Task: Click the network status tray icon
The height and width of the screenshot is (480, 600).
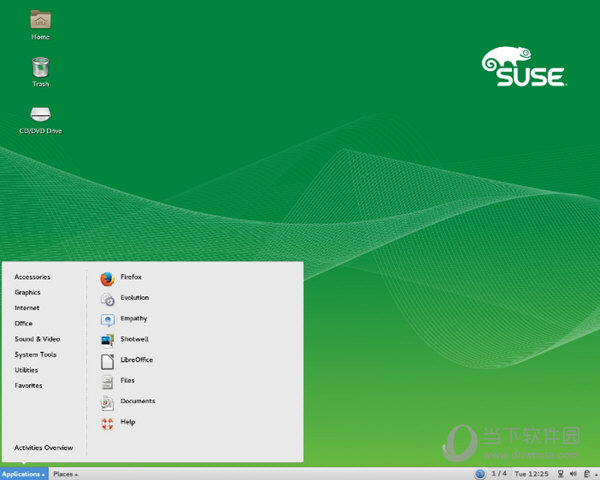Action: pyautogui.click(x=561, y=474)
